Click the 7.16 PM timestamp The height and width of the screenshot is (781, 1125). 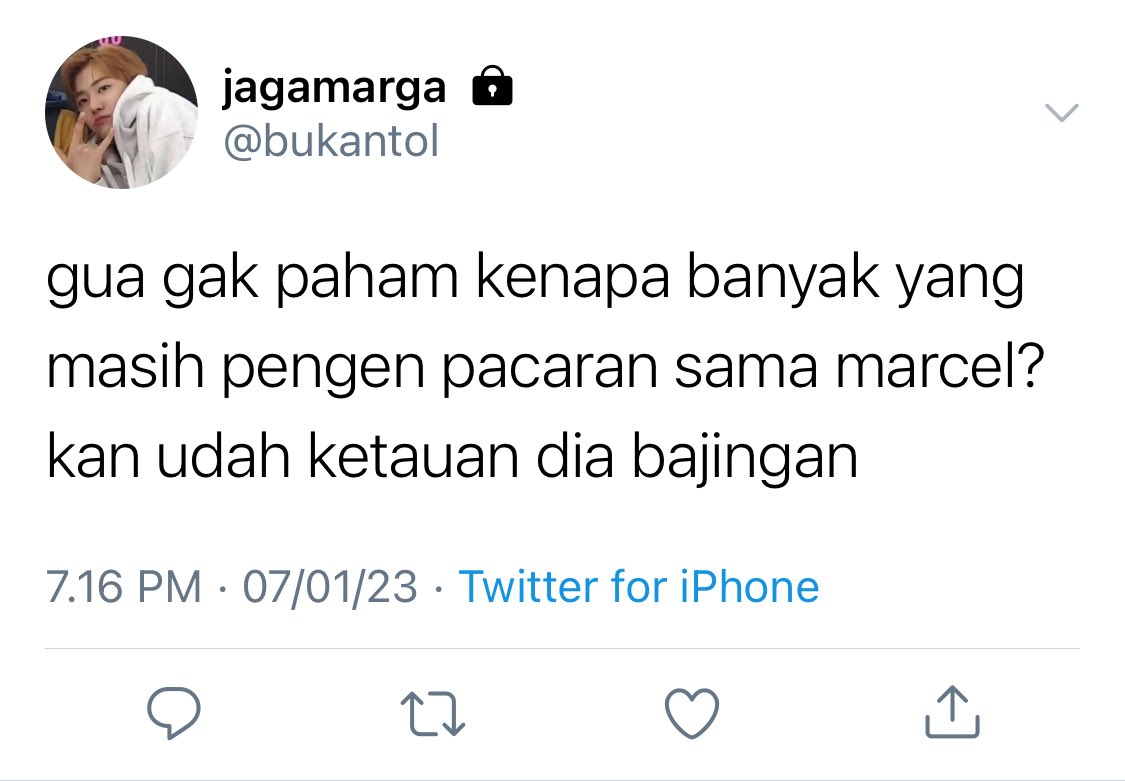click(x=123, y=587)
